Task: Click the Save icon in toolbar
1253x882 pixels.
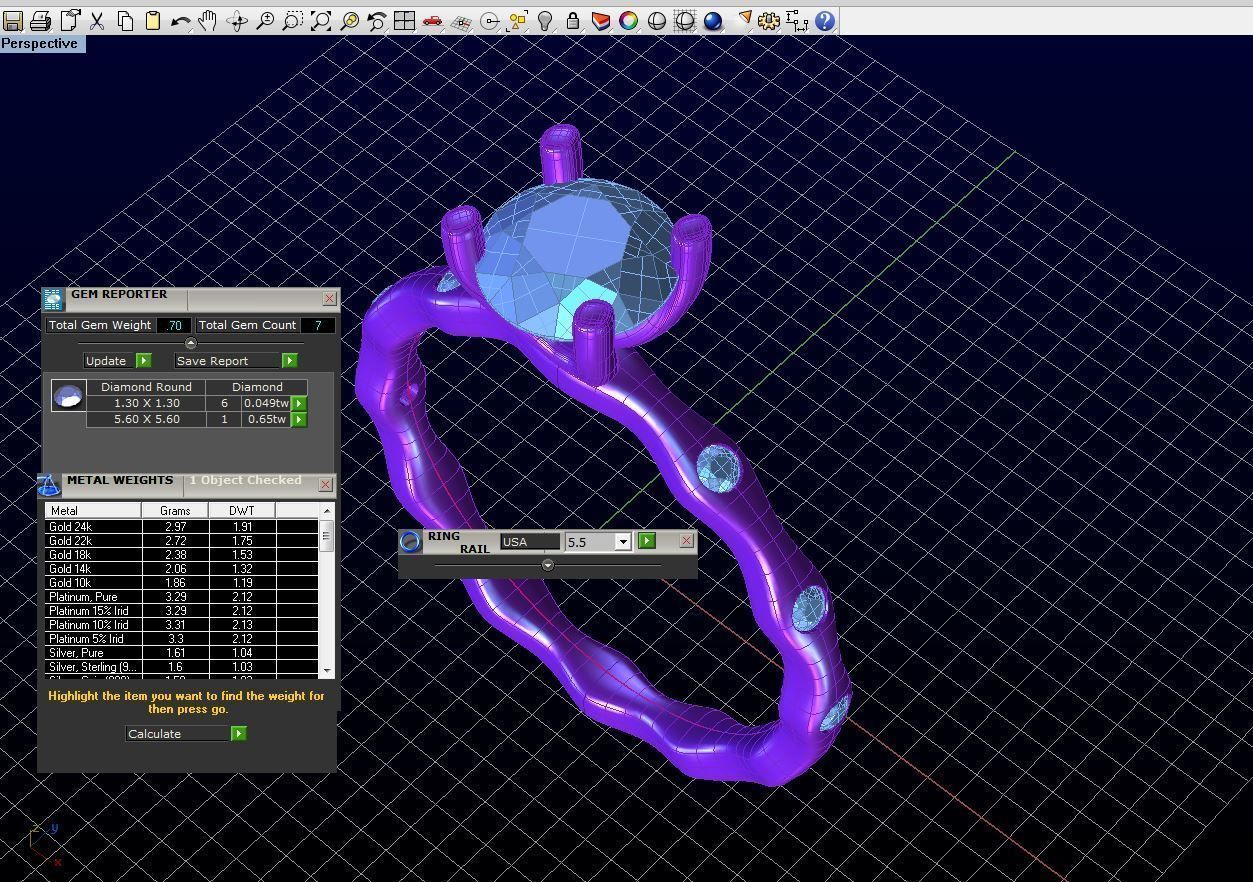Action: click(13, 20)
